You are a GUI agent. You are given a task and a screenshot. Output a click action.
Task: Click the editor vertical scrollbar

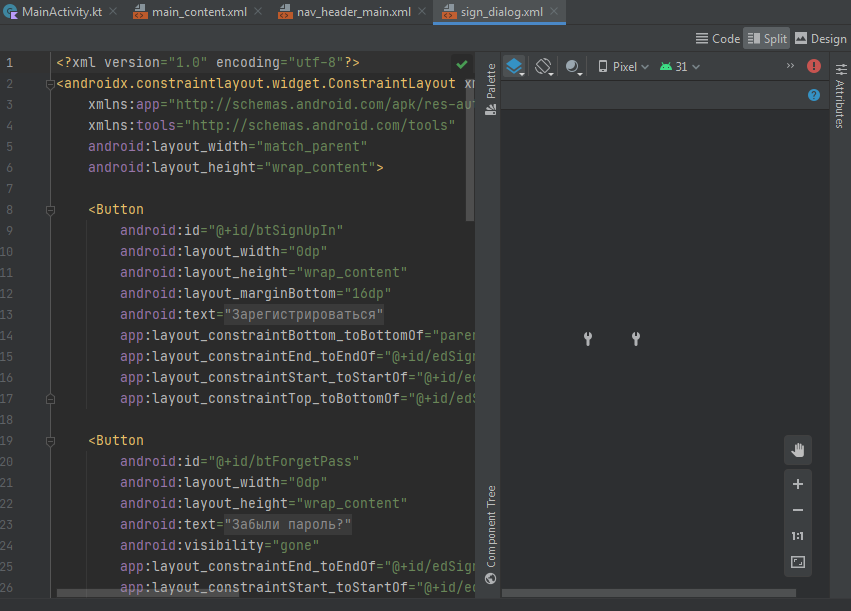(470, 148)
